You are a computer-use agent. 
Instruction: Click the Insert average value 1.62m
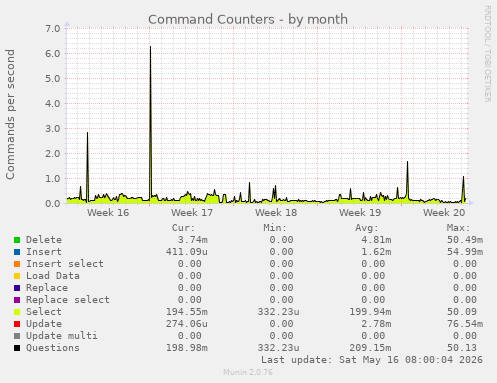click(x=376, y=252)
